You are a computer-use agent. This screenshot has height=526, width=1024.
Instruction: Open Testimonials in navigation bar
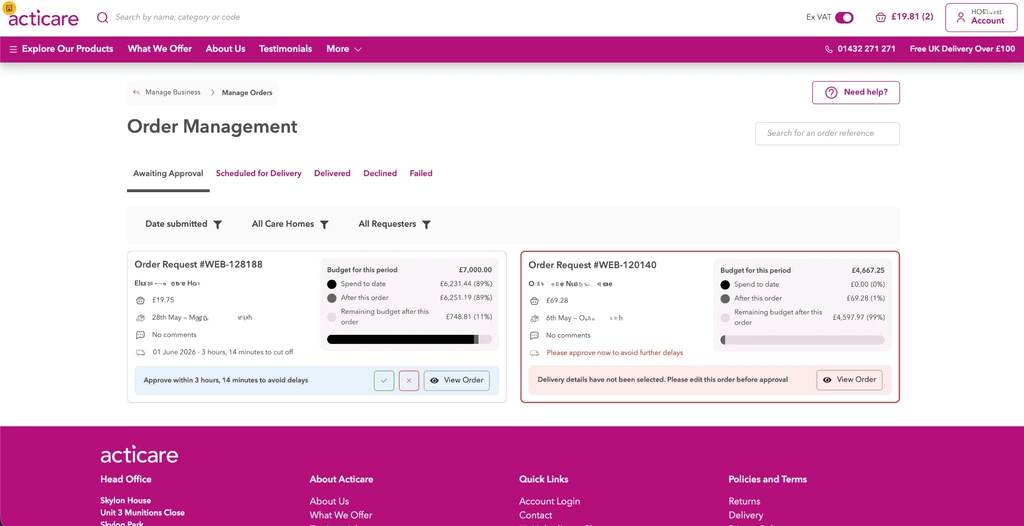tap(285, 49)
